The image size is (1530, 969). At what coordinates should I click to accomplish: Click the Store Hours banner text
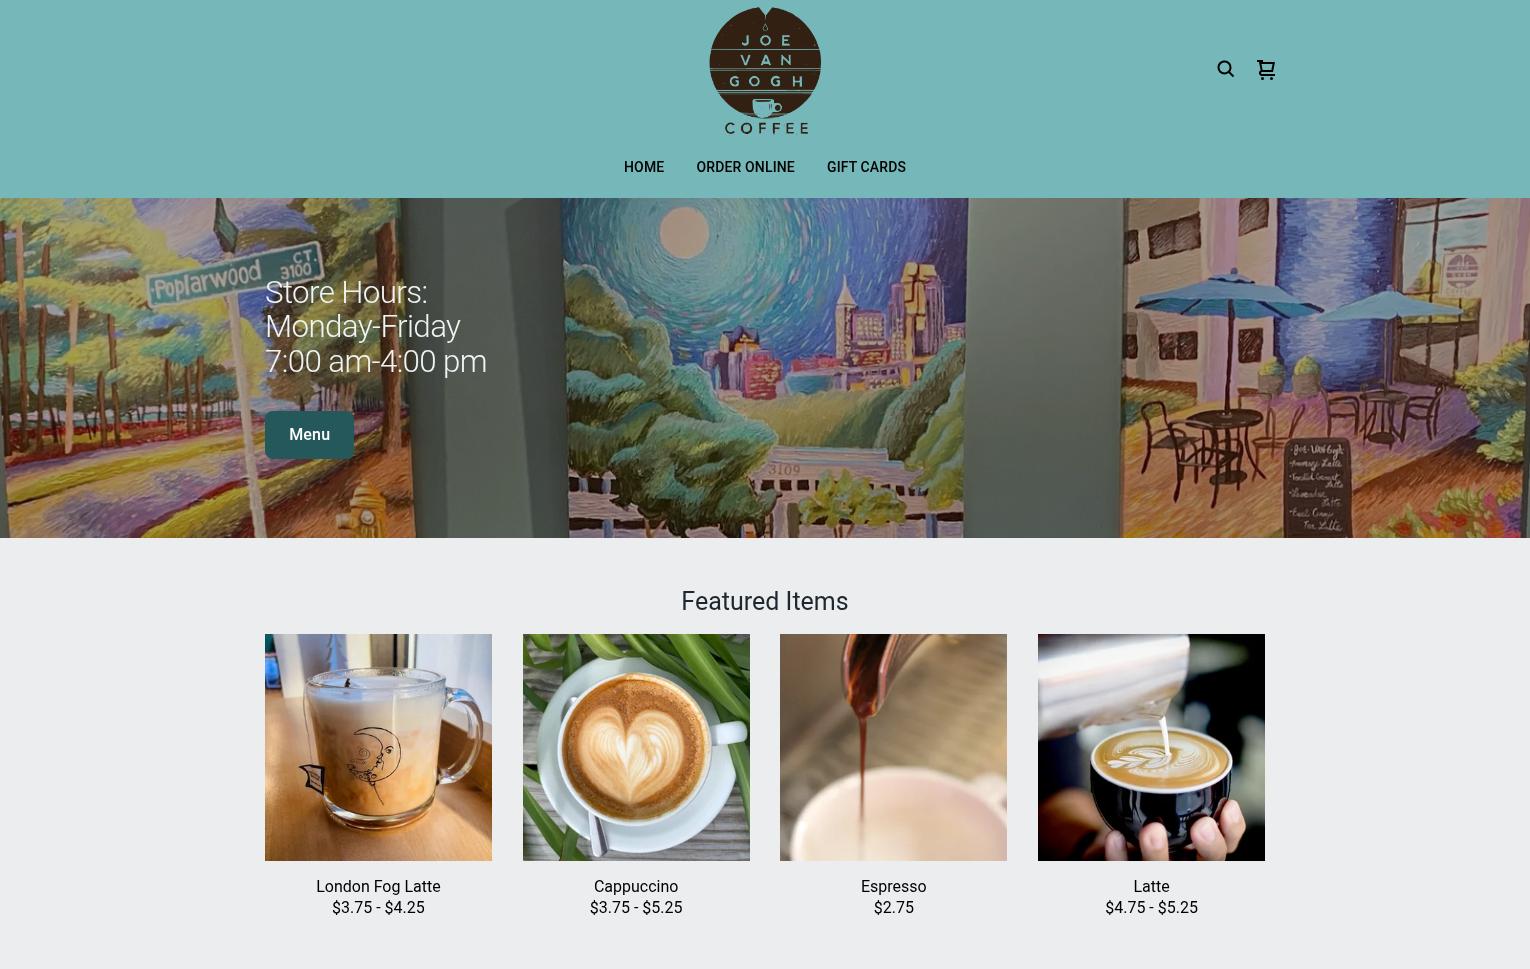pos(376,327)
